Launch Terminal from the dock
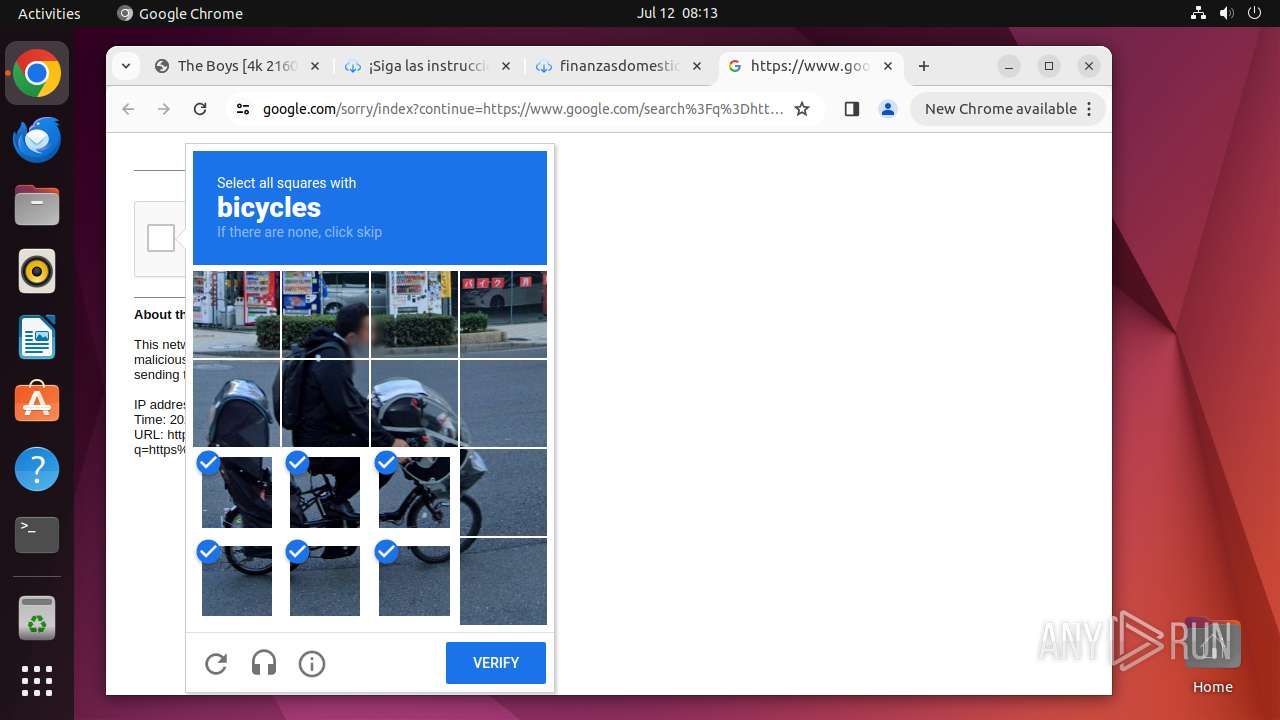This screenshot has height=720, width=1280. pos(37,535)
